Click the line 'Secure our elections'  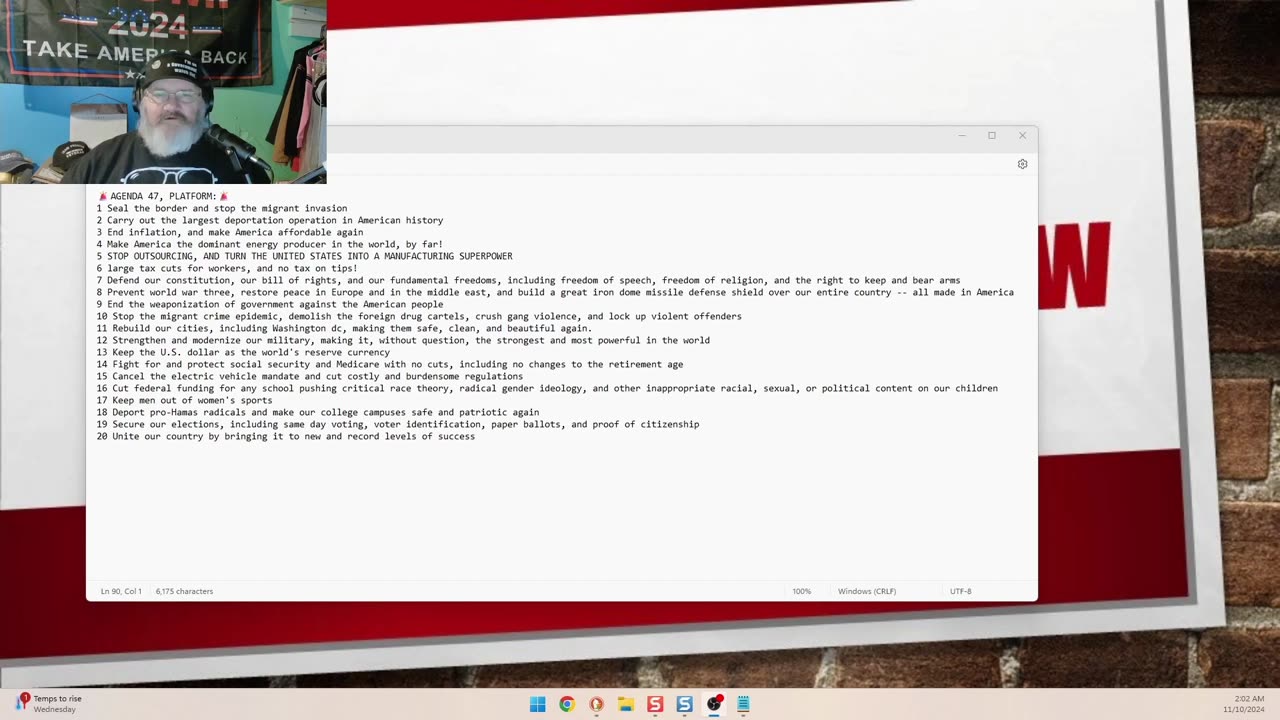point(398,424)
